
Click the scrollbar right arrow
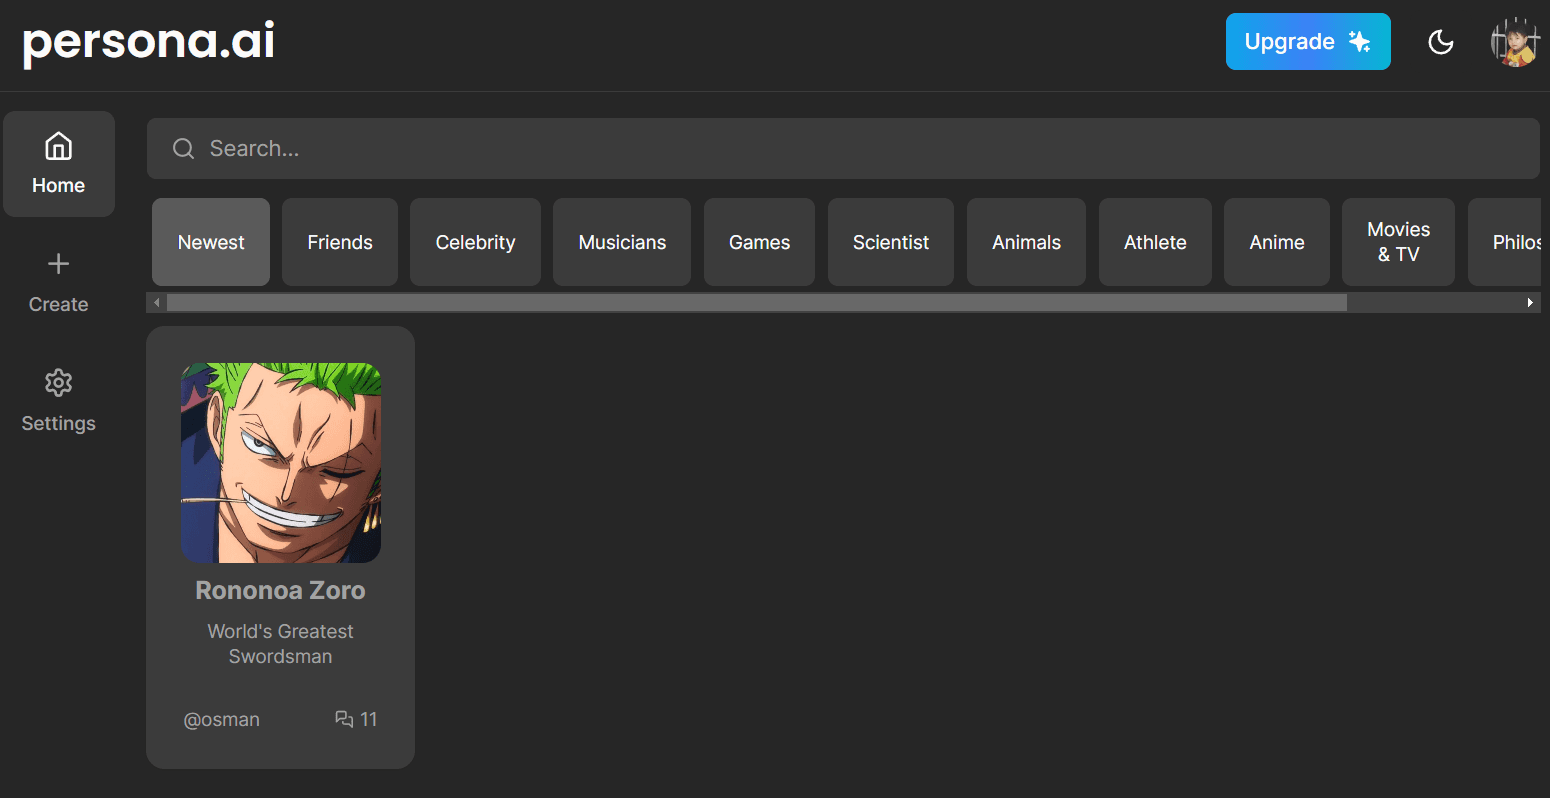pos(1530,302)
